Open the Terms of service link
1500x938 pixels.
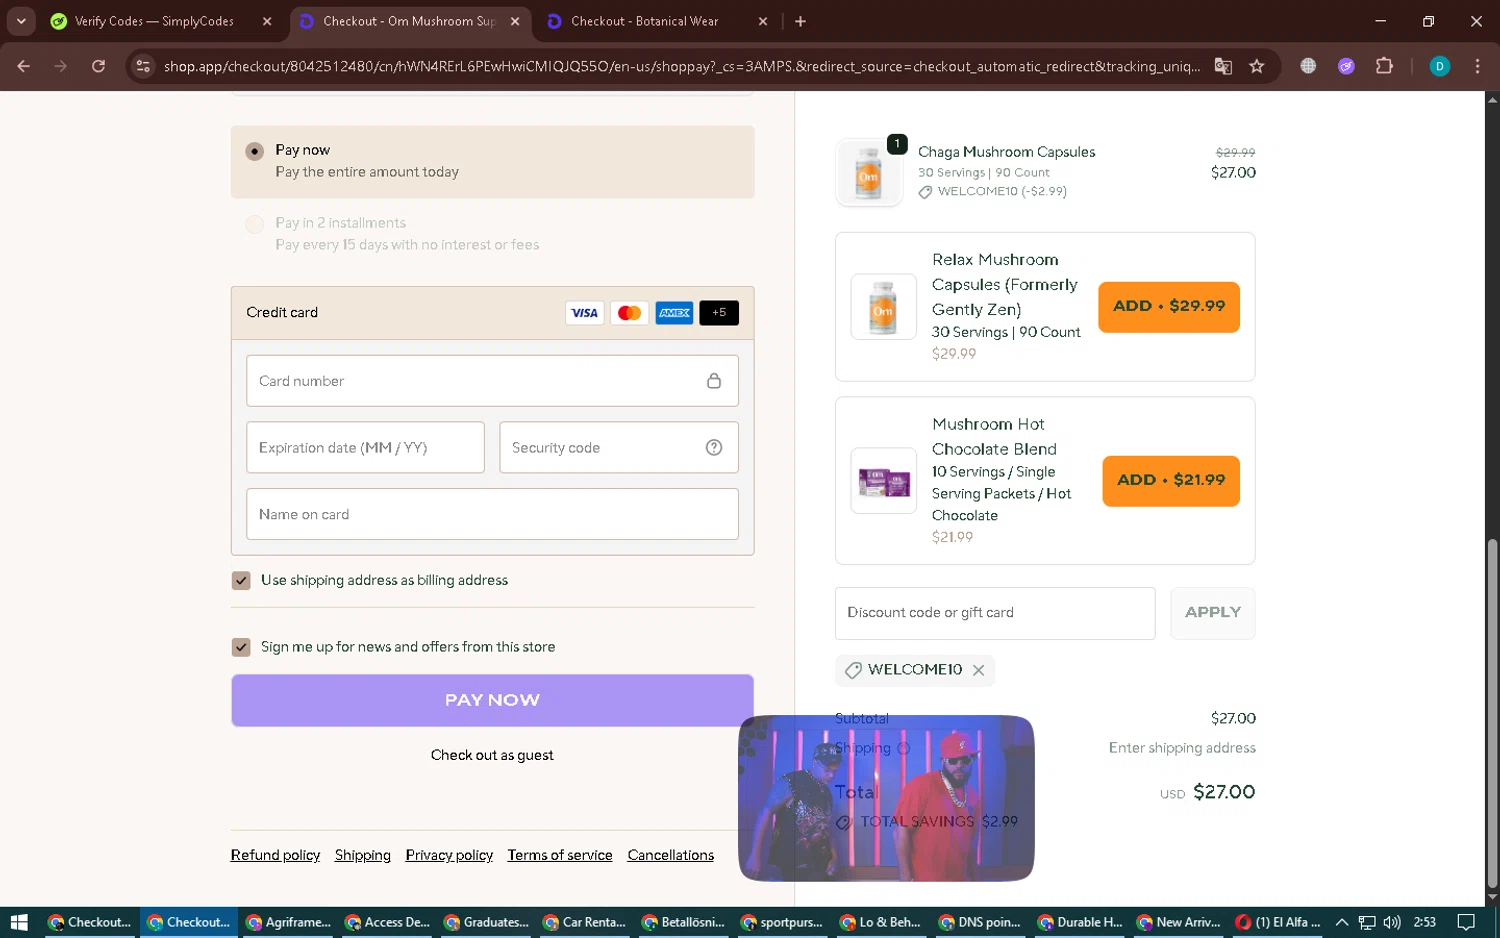tap(560, 855)
